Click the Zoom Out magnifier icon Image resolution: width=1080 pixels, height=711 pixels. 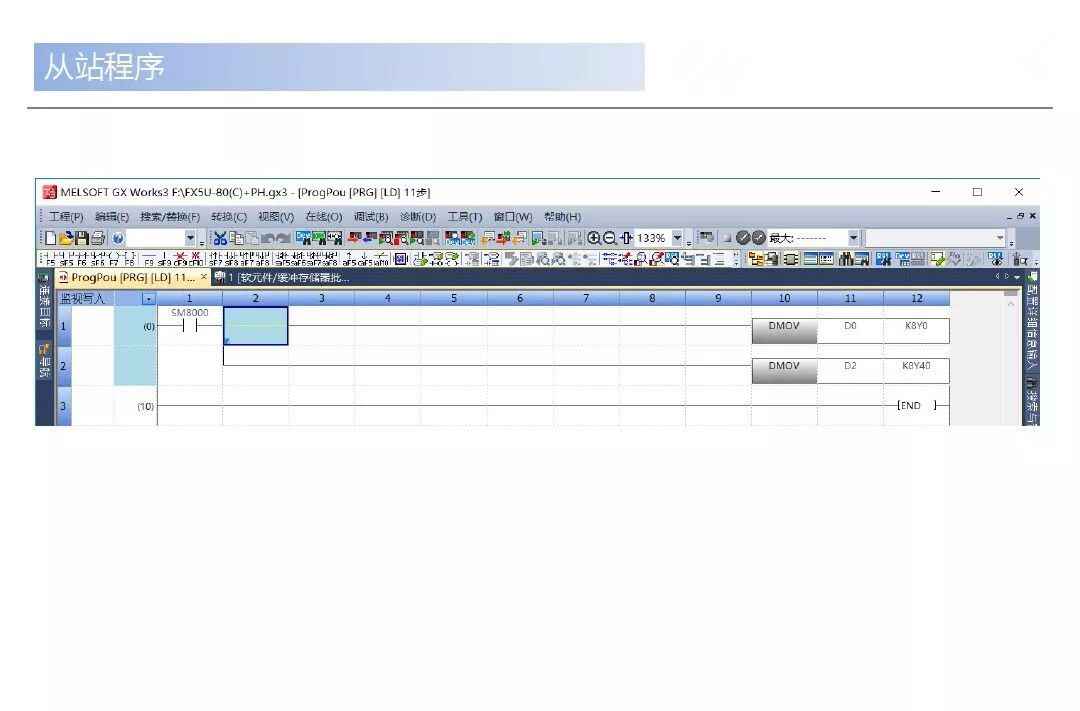pyautogui.click(x=610, y=238)
